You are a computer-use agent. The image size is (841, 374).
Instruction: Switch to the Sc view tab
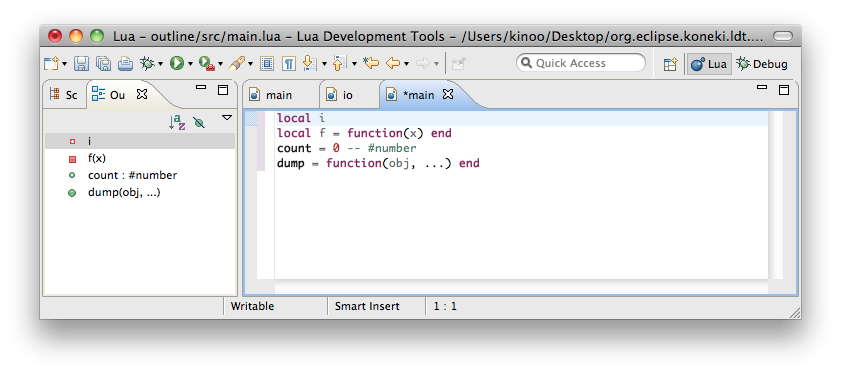click(63, 95)
